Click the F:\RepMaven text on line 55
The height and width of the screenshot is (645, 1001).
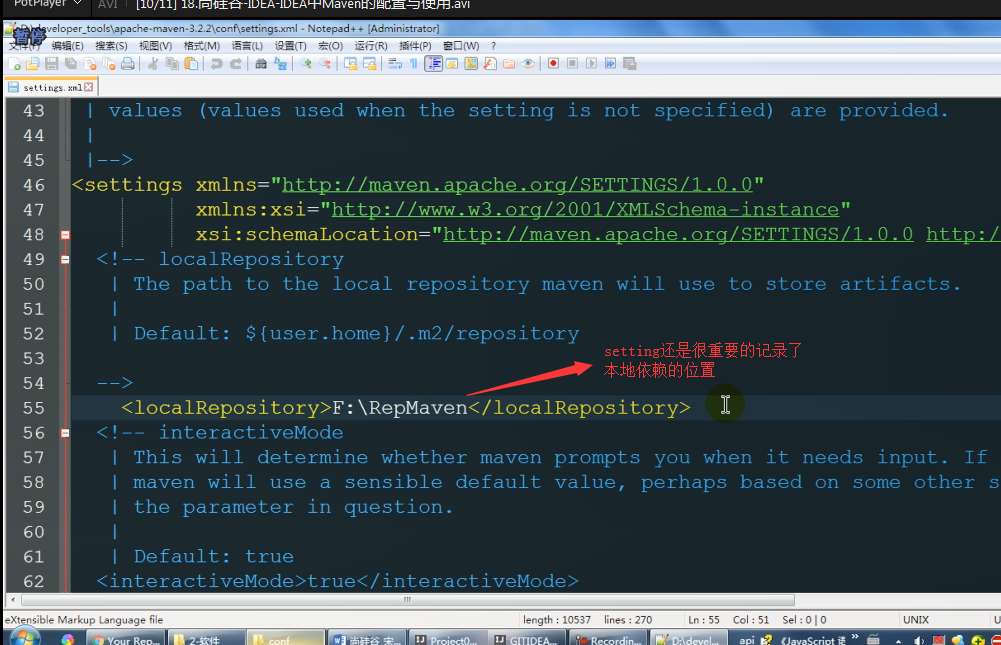pyautogui.click(x=400, y=408)
